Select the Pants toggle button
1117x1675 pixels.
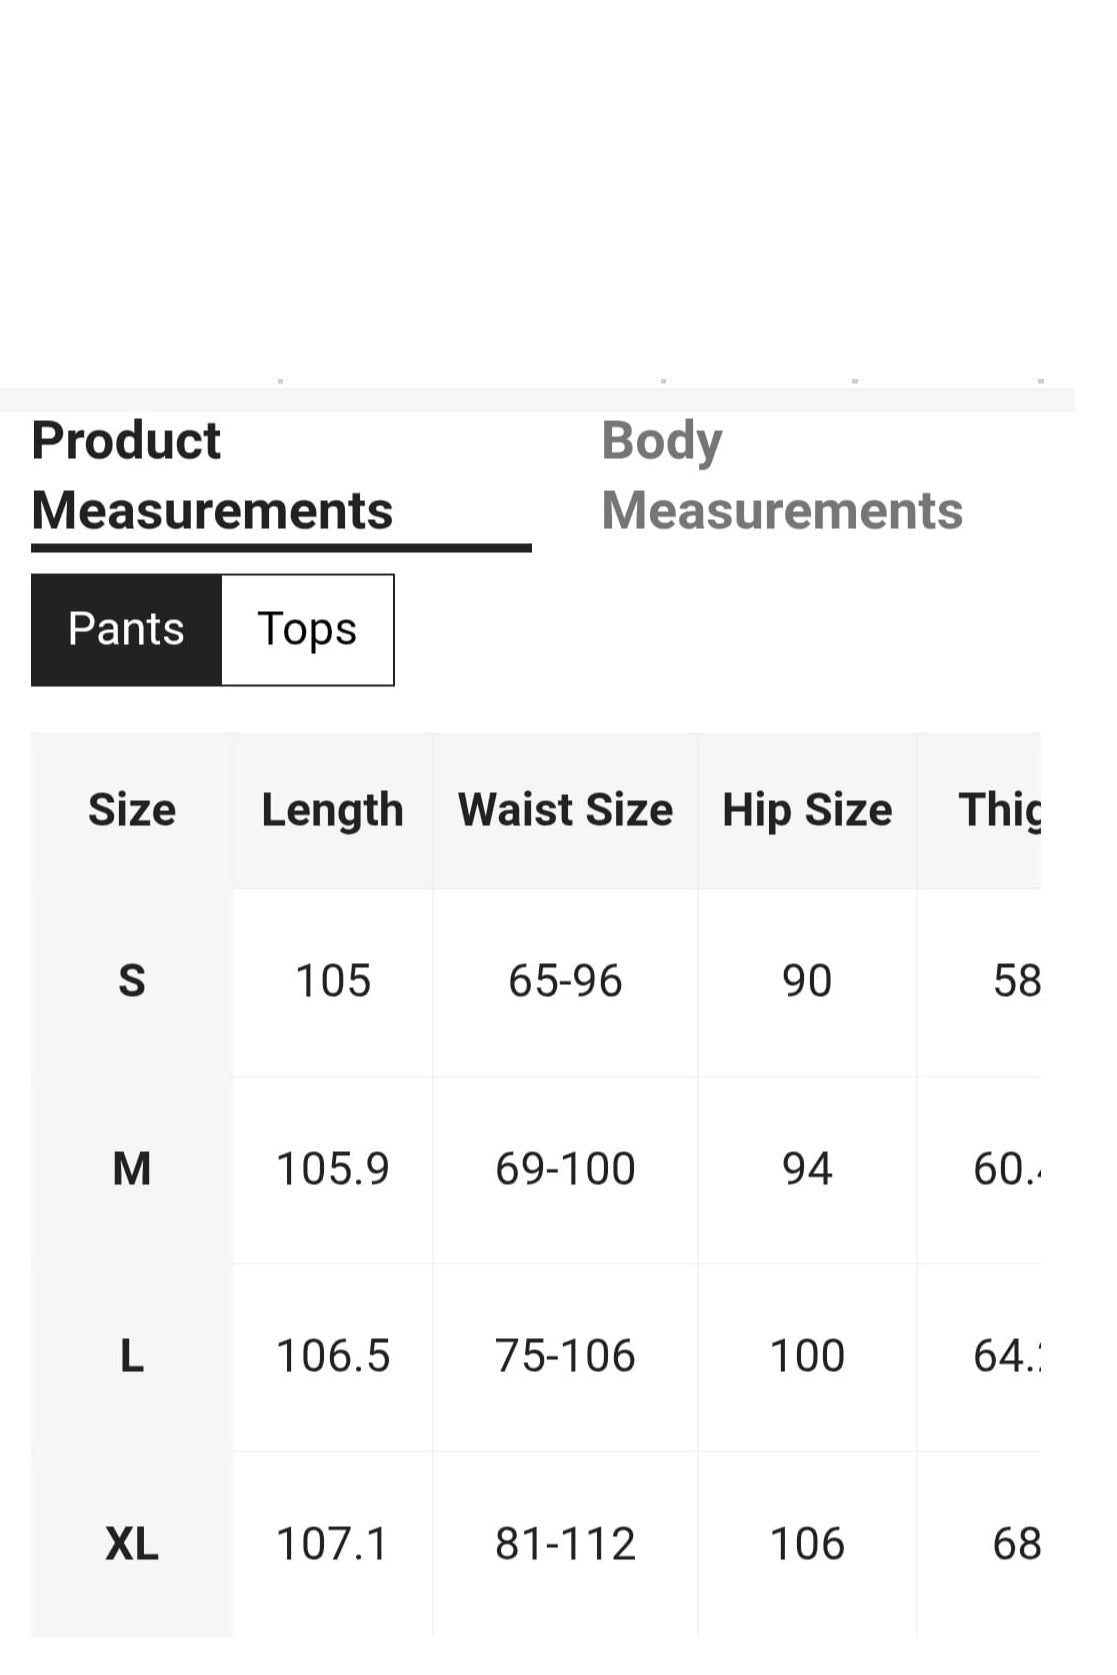pyautogui.click(x=126, y=630)
